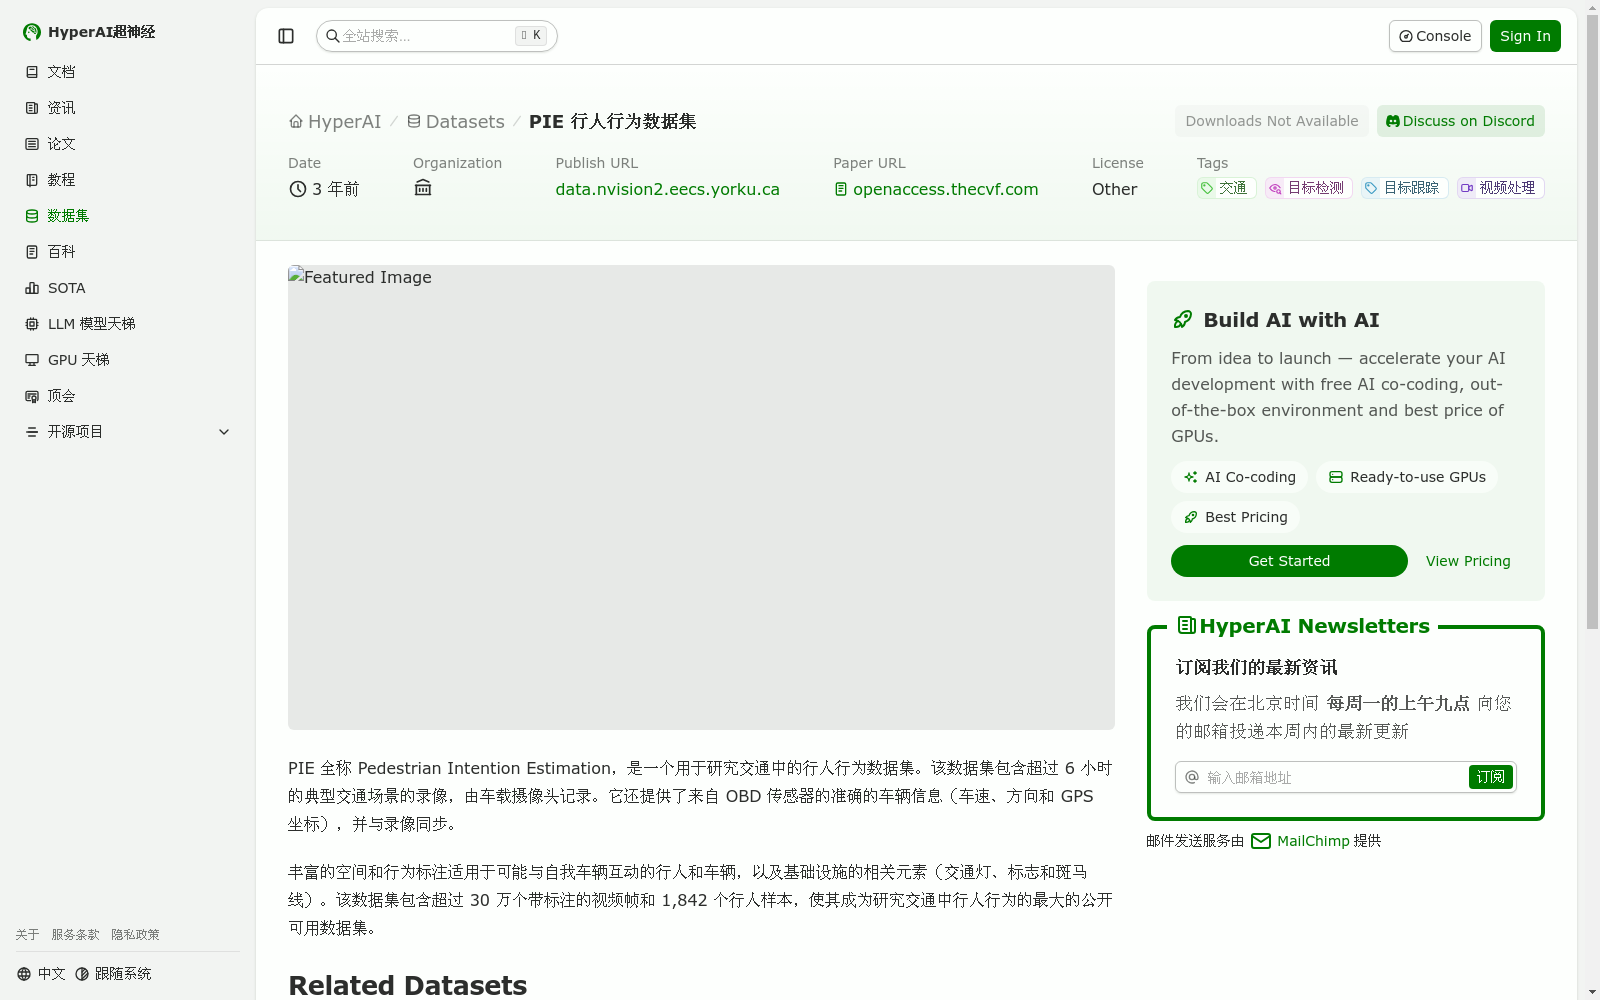Click the rocket icon by Build AI

point(1183,320)
